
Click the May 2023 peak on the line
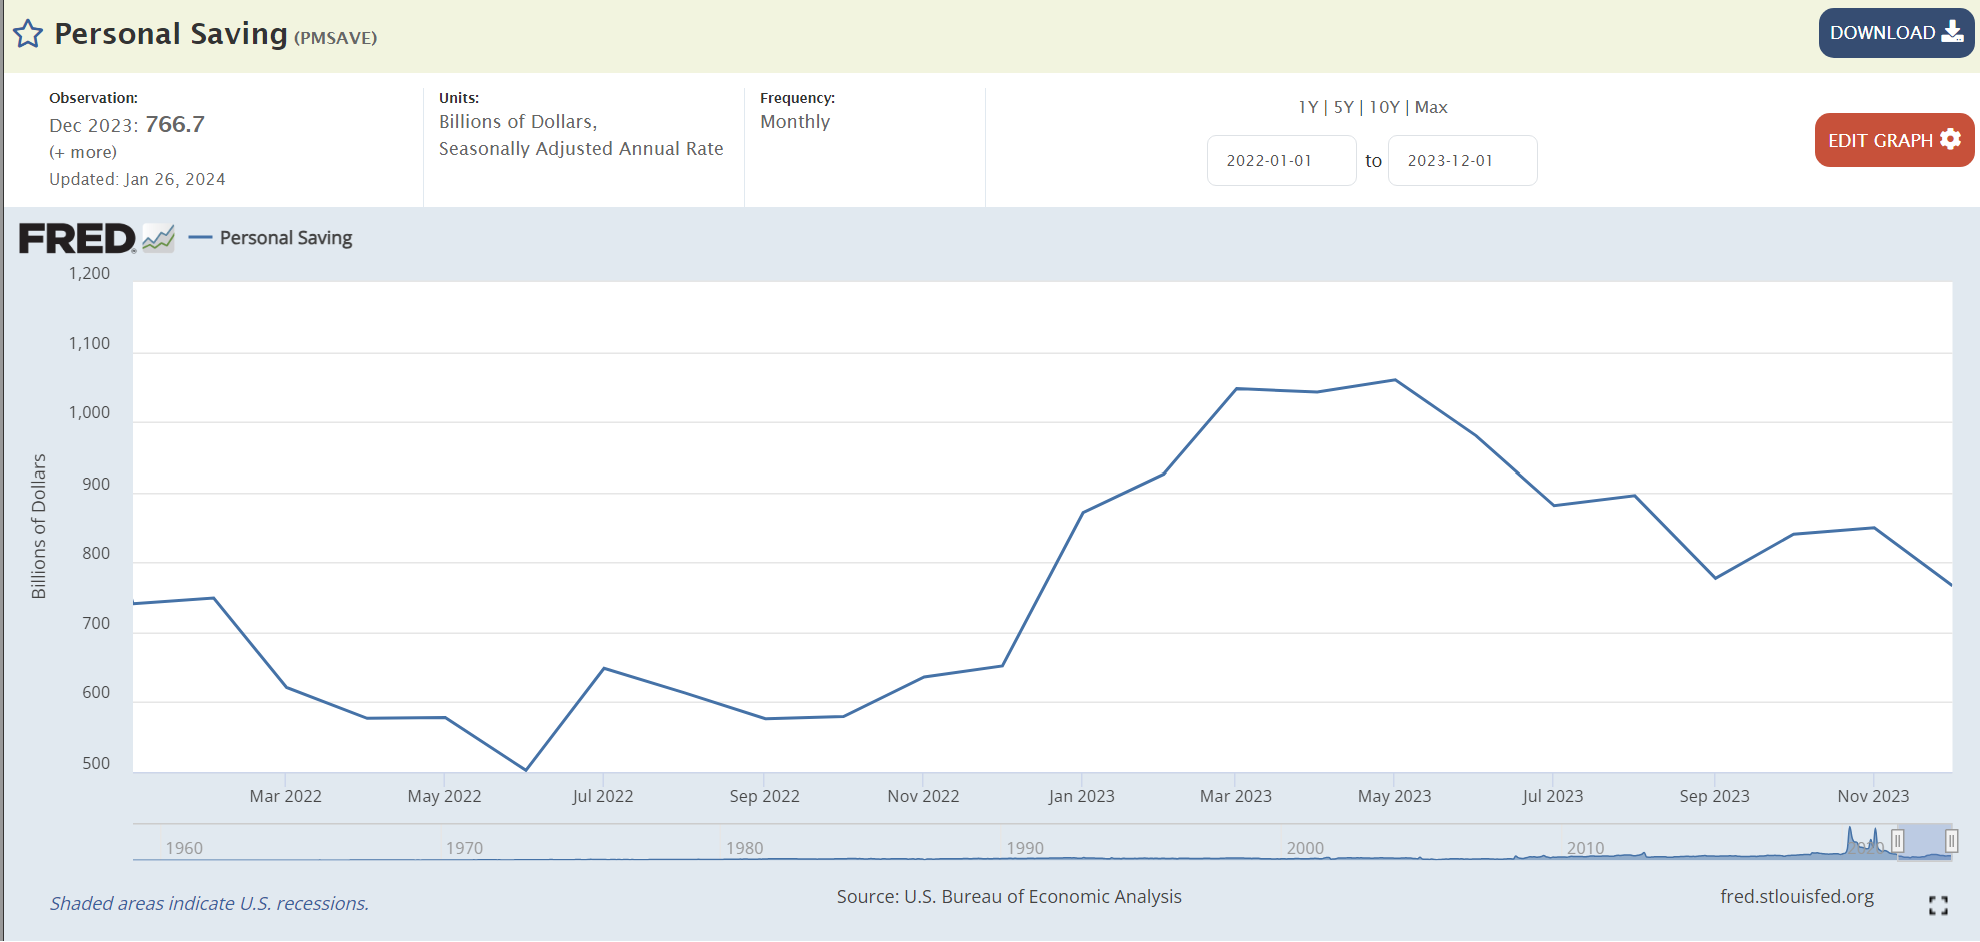1395,380
